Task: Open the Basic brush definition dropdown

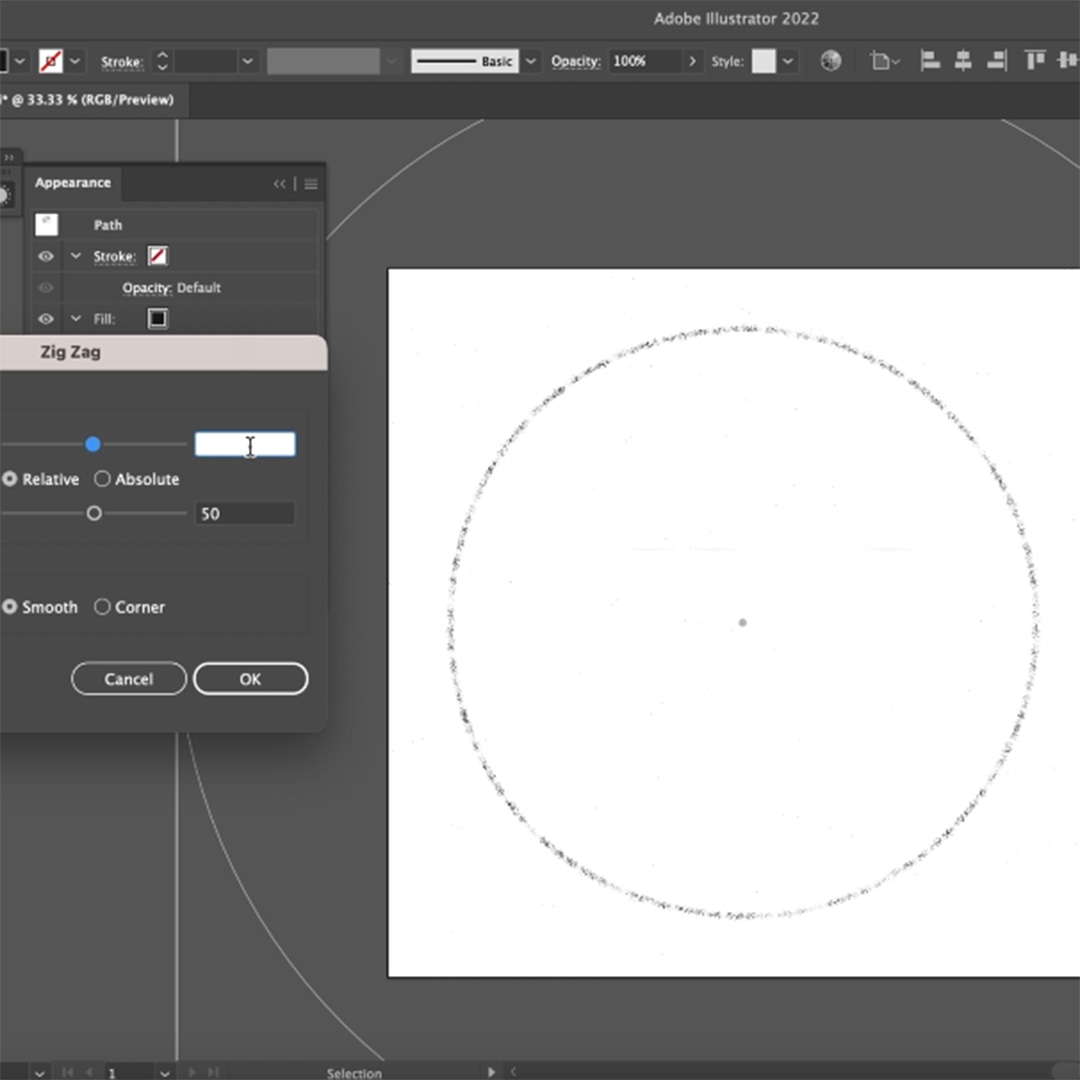Action: 531,61
